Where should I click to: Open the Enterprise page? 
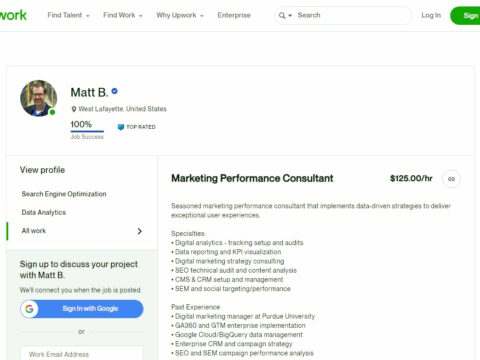(x=234, y=15)
